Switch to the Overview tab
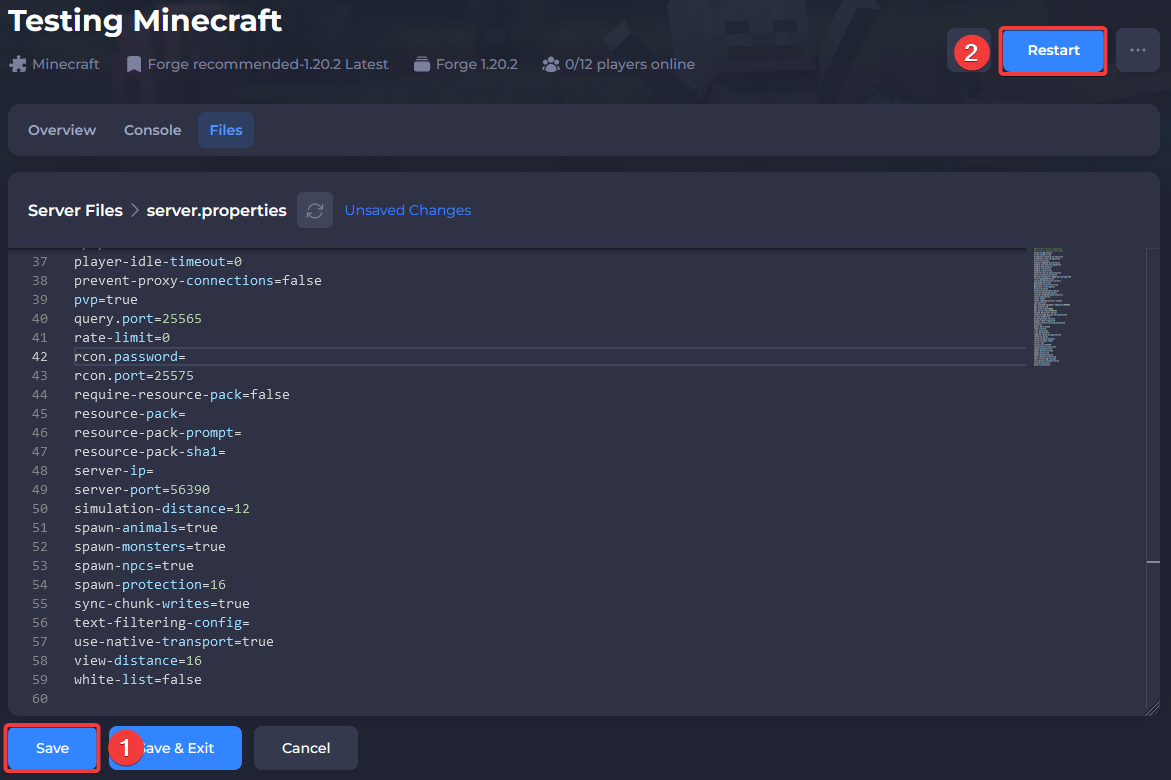This screenshot has width=1171, height=780. (62, 130)
